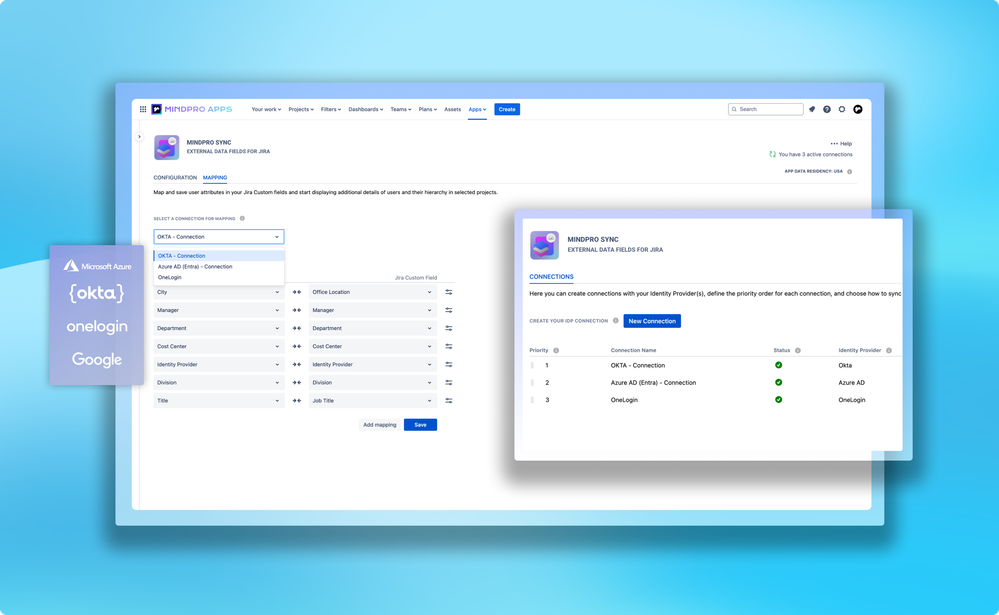
Task: Click the New Connection button
Action: point(652,321)
